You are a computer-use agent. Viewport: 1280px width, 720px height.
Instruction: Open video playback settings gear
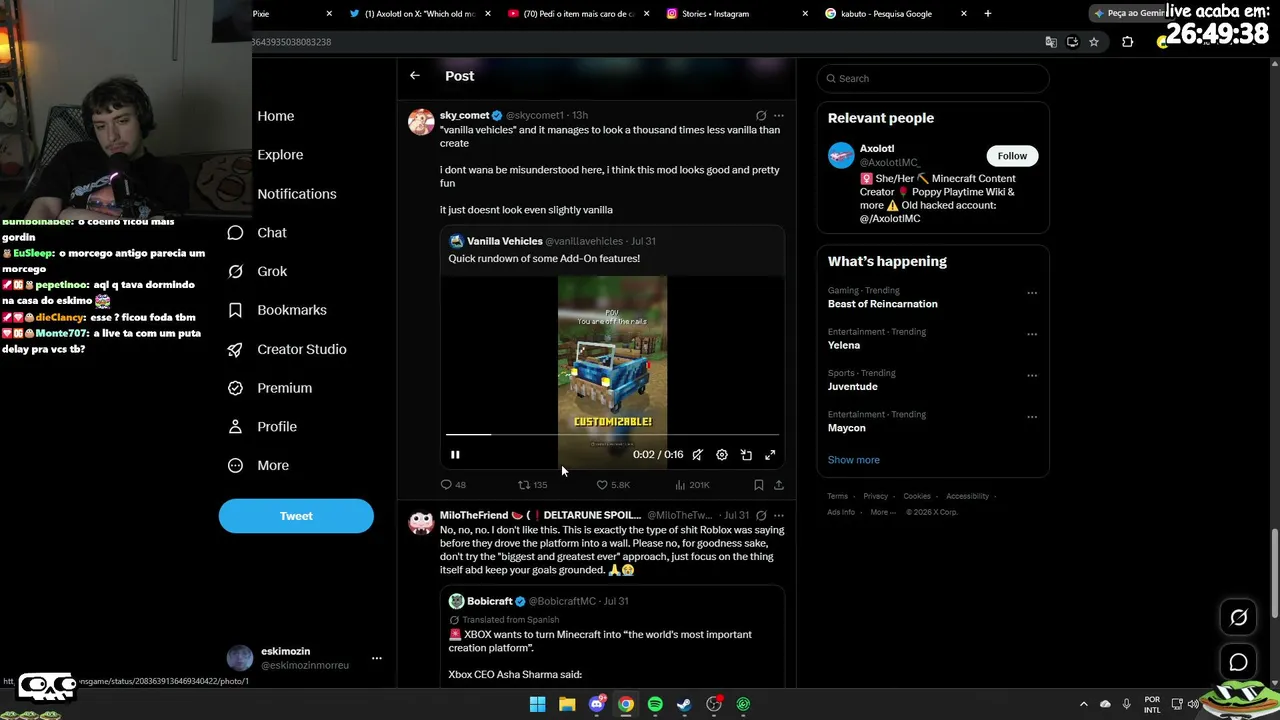pyautogui.click(x=722, y=455)
